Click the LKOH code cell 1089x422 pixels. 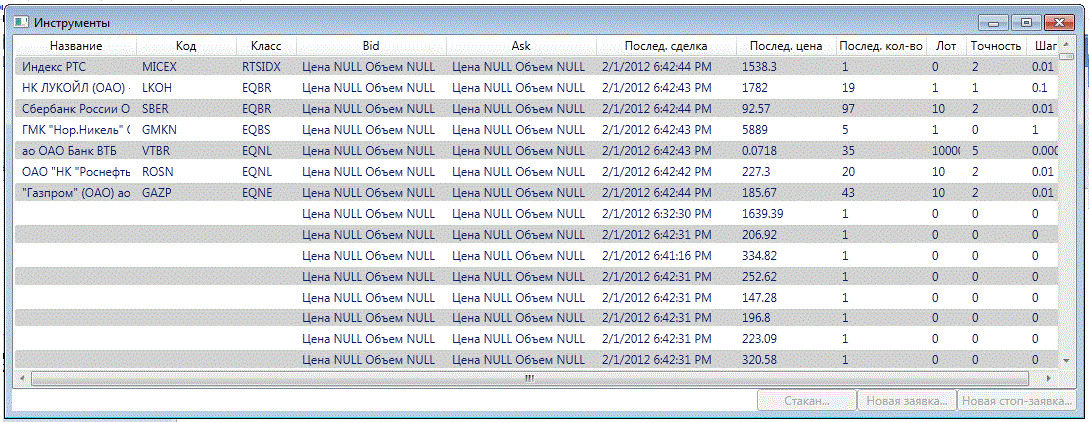point(156,88)
